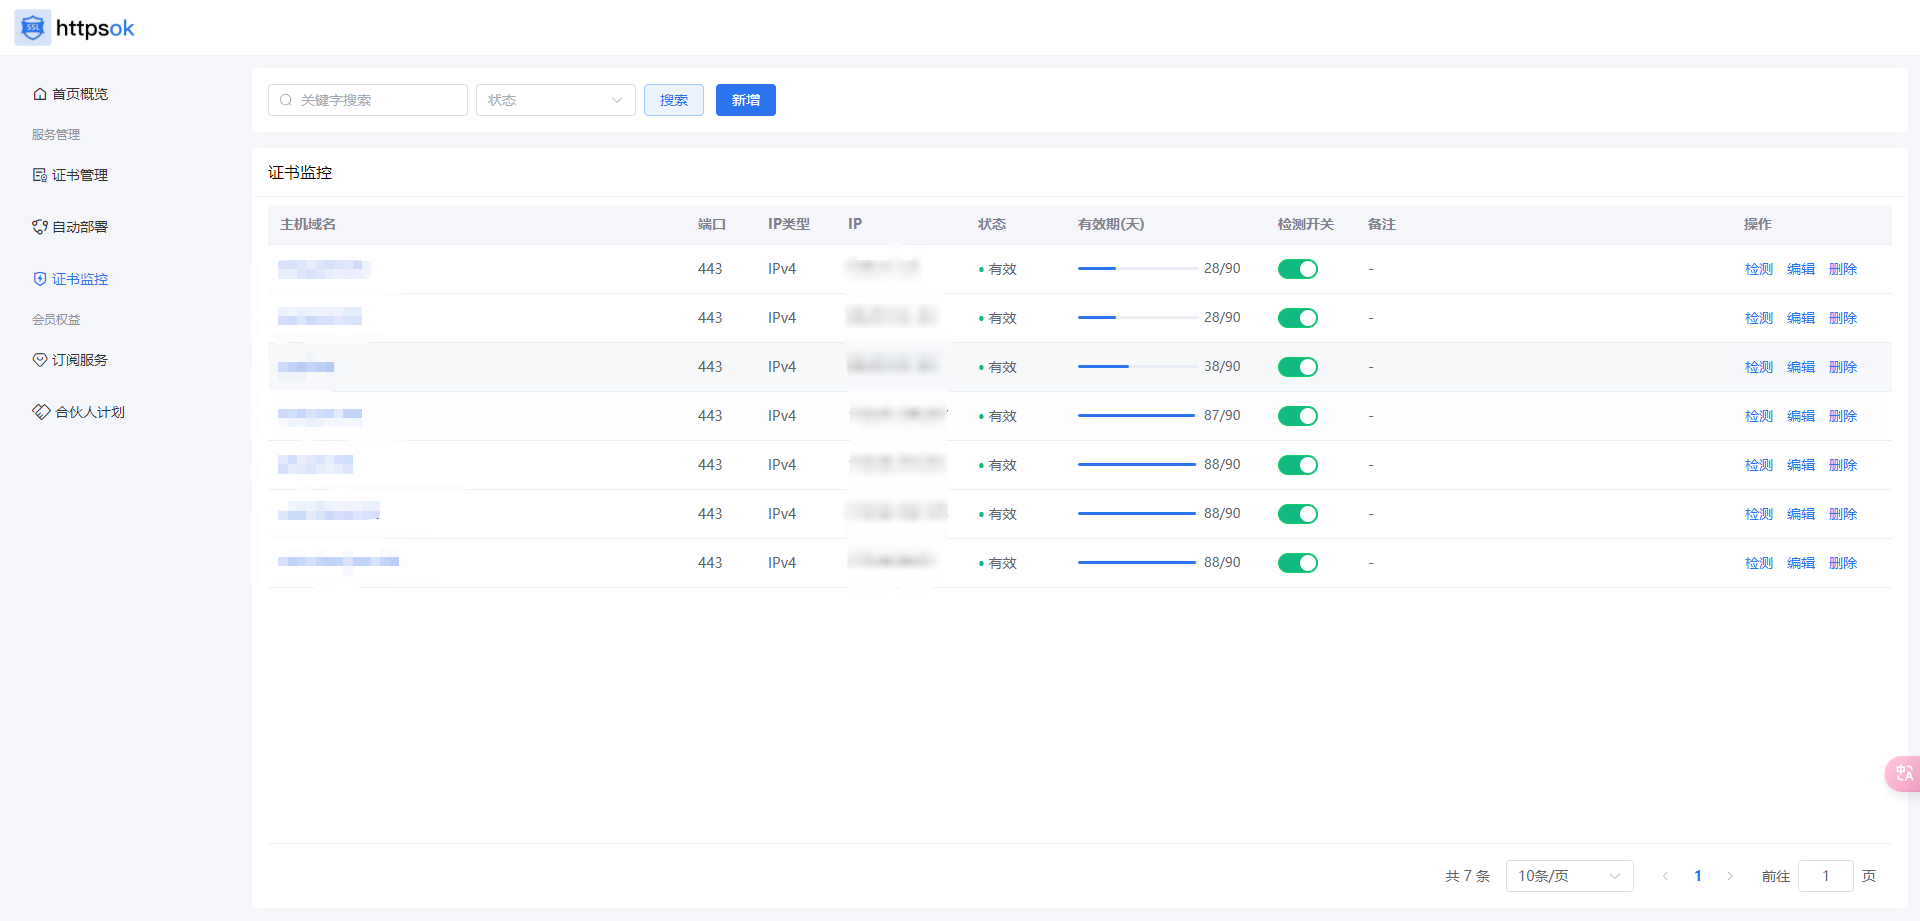
Task: Click the httpsok shield logo icon
Action: point(32,28)
